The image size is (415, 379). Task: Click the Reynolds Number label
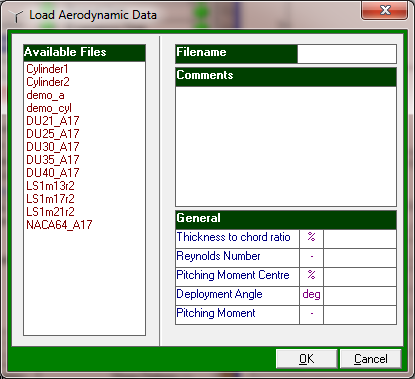(218, 256)
